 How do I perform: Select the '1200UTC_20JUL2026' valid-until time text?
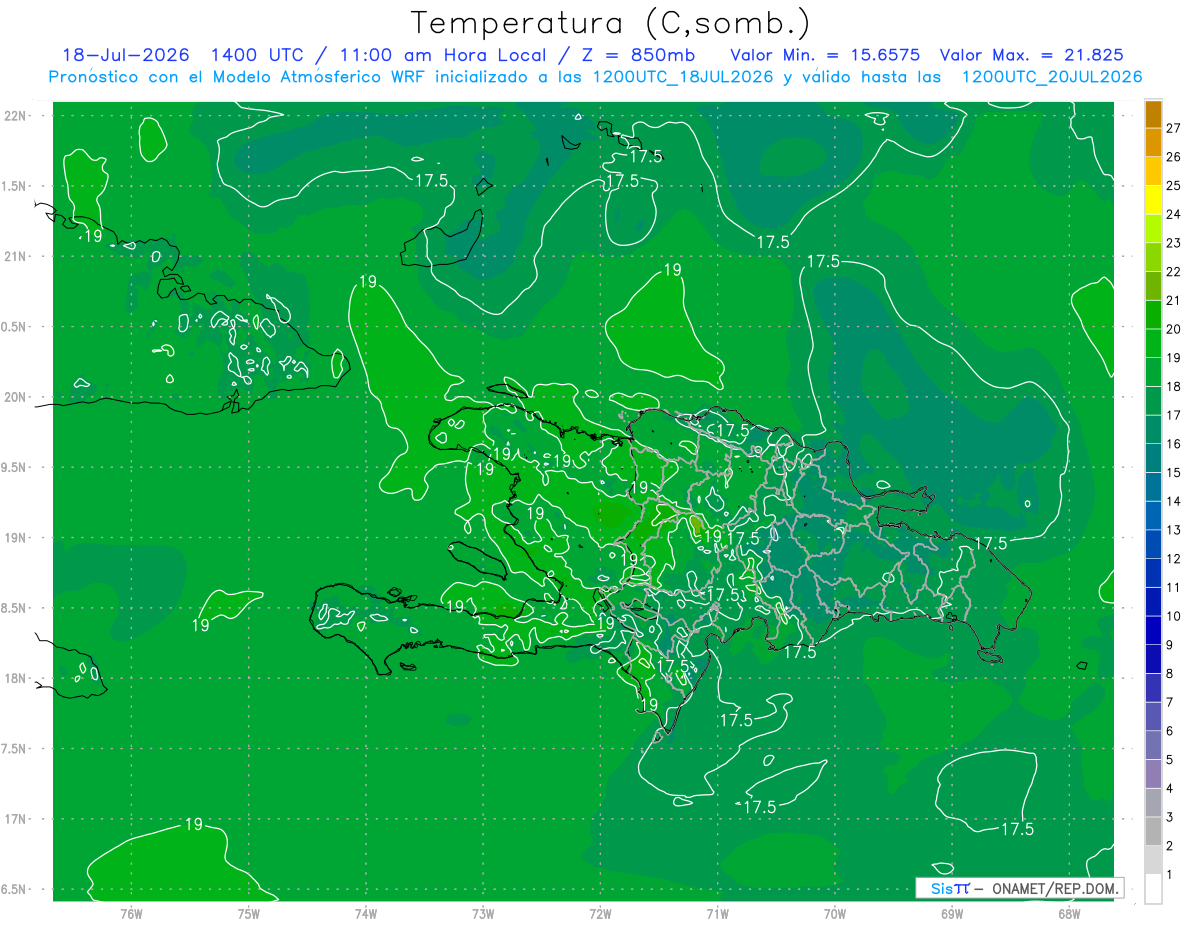(1050, 77)
